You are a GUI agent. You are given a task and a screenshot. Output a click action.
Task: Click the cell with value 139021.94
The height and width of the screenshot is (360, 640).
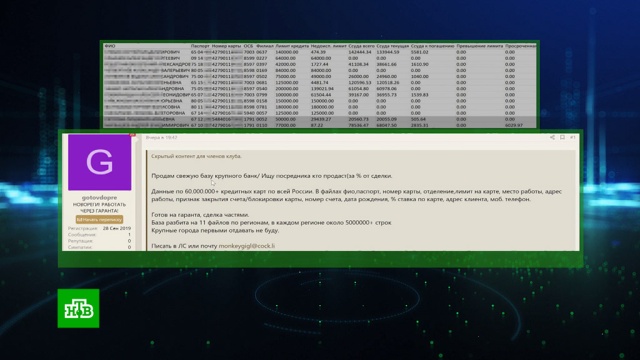coord(322,89)
